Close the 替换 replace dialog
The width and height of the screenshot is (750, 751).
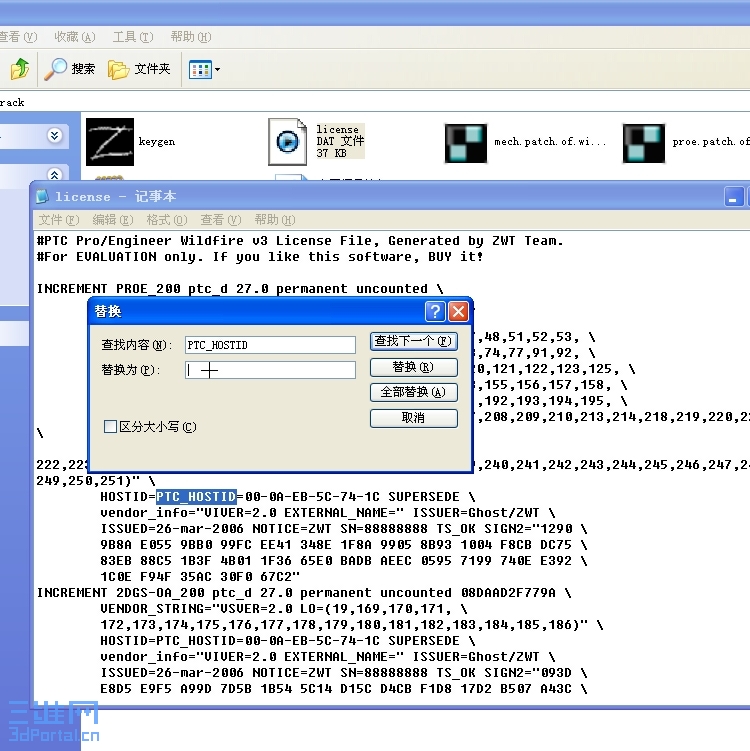click(x=458, y=312)
